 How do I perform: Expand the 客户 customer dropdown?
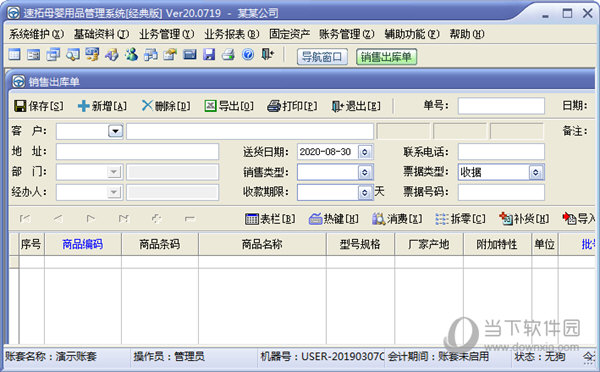pyautogui.click(x=115, y=131)
